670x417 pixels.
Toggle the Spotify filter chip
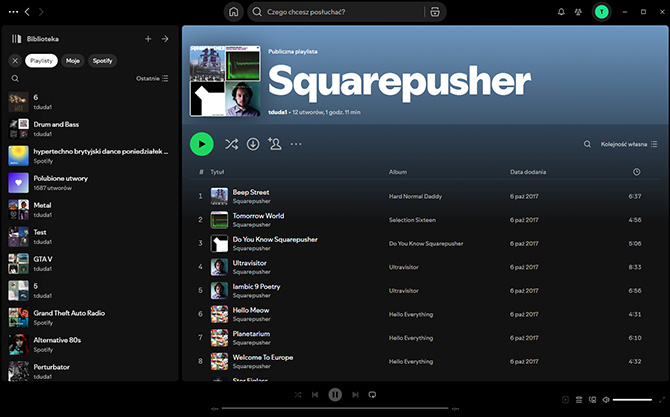coord(103,61)
